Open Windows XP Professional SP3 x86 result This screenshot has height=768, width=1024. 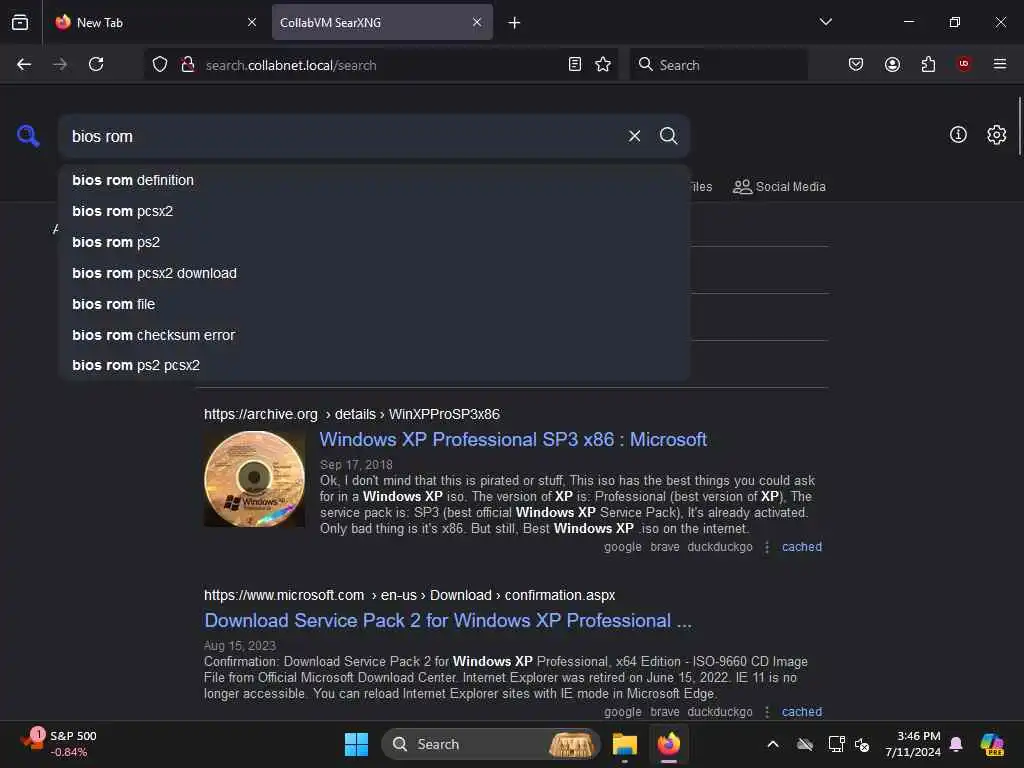coord(513,440)
